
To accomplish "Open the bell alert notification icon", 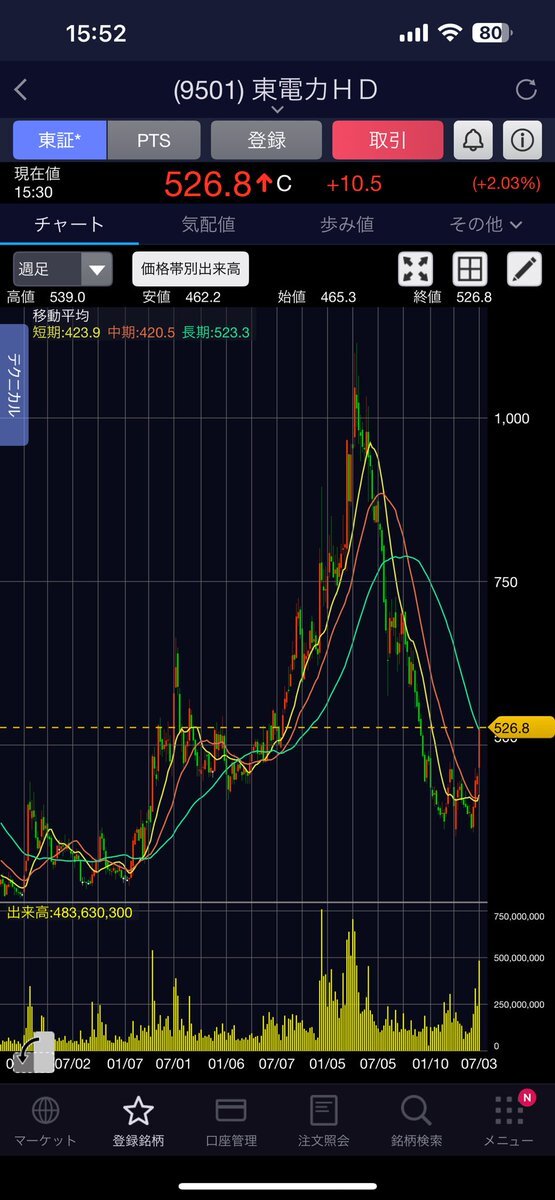I will click(x=473, y=140).
